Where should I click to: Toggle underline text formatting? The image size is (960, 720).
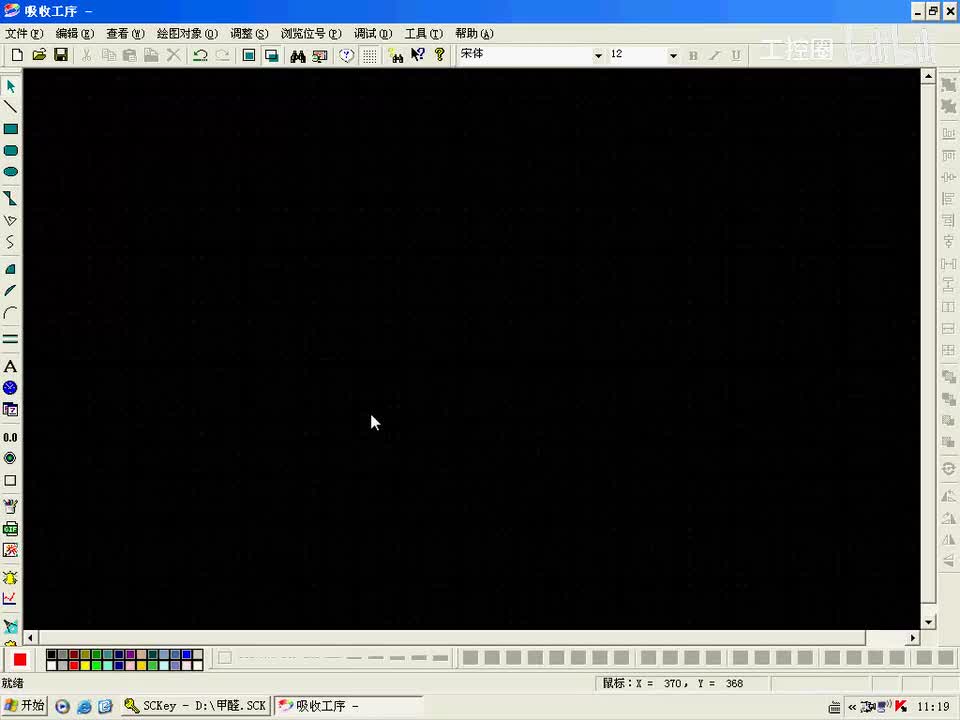(x=736, y=56)
